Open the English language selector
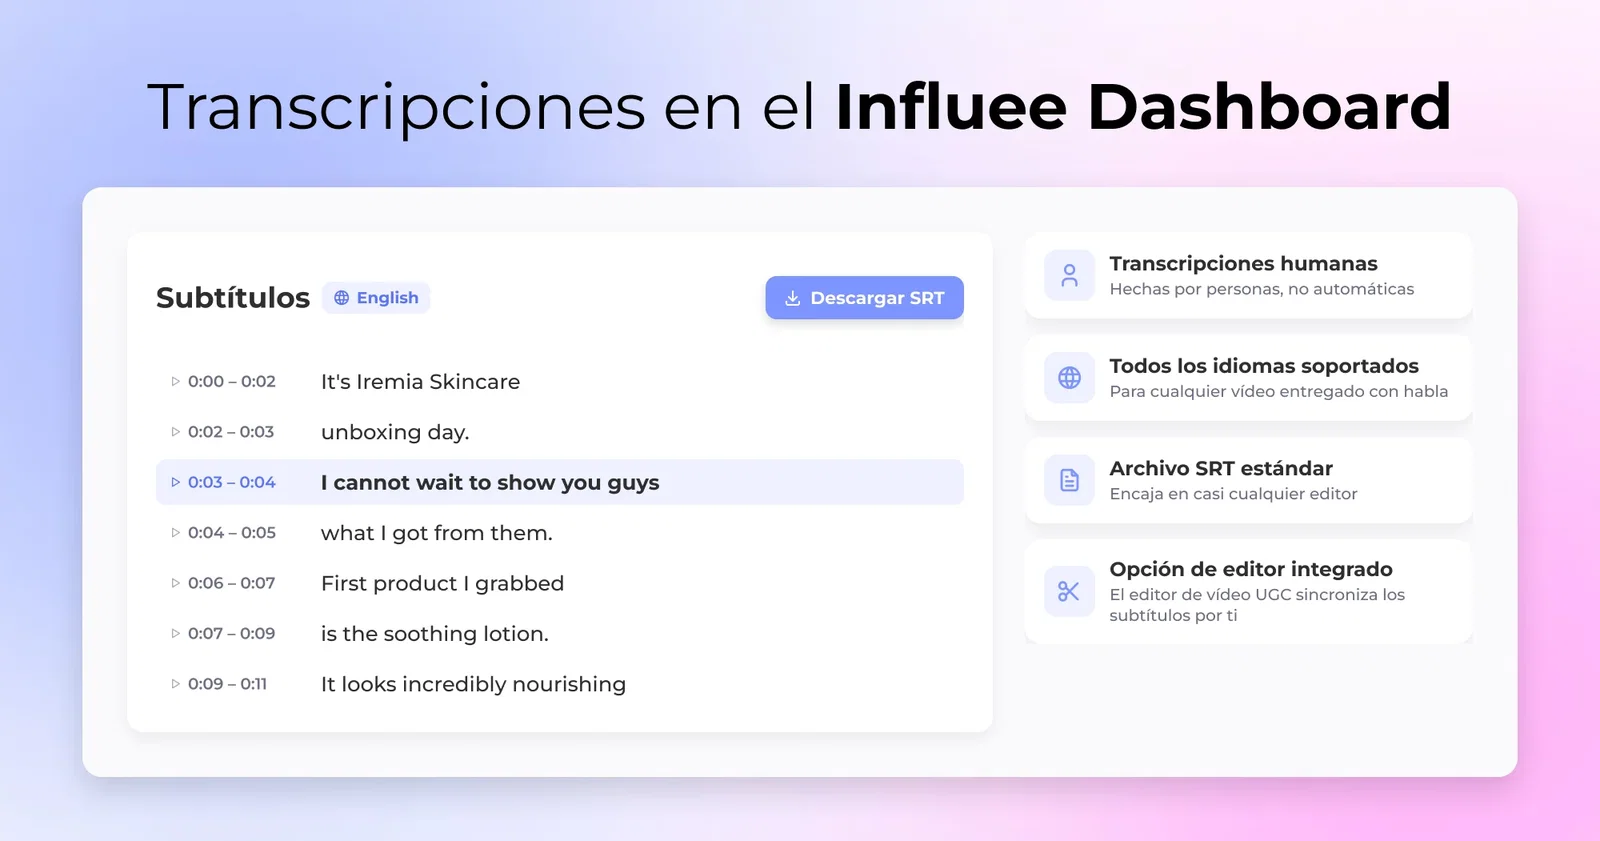Screen dimensions: 1600x841 pos(376,298)
